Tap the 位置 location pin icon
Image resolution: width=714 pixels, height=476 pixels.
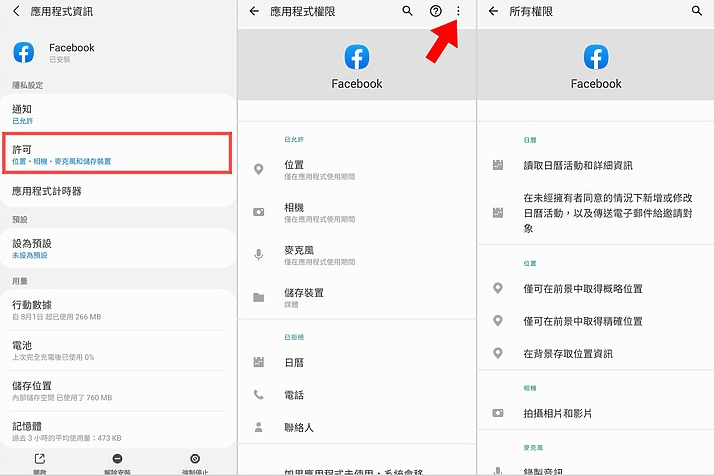click(x=259, y=169)
